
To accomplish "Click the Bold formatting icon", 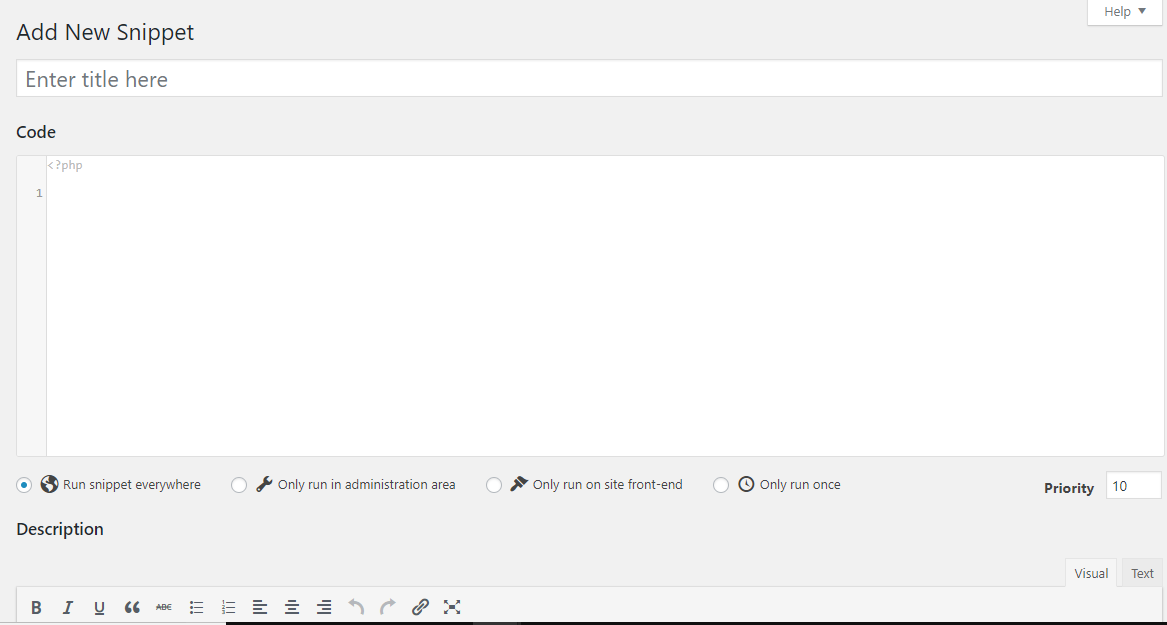I will [x=36, y=607].
